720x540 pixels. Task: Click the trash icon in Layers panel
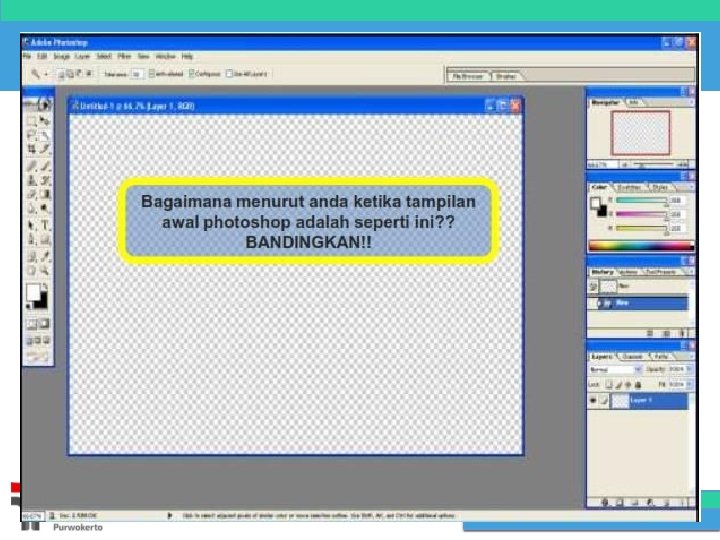click(683, 503)
